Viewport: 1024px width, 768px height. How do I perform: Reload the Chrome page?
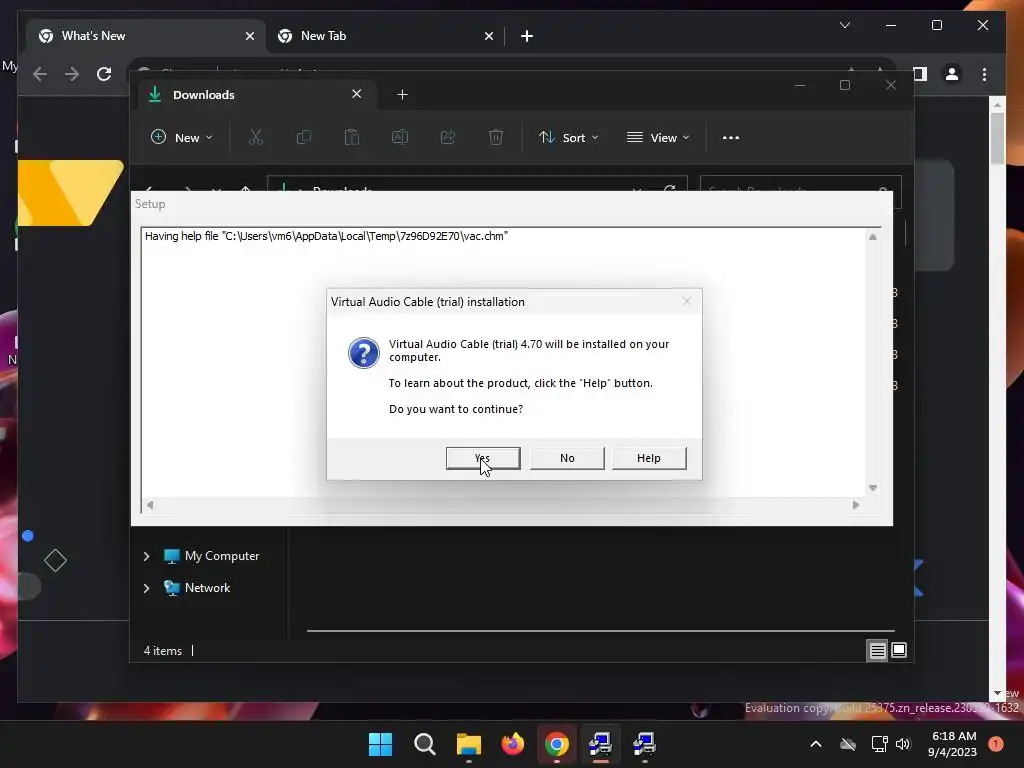click(104, 74)
